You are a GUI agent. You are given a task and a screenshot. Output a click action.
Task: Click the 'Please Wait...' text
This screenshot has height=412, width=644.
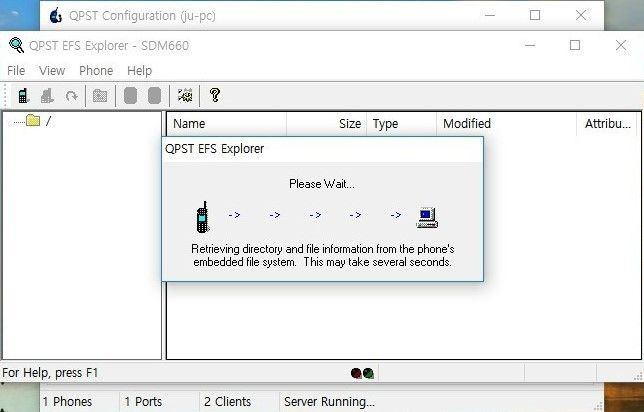coord(322,184)
